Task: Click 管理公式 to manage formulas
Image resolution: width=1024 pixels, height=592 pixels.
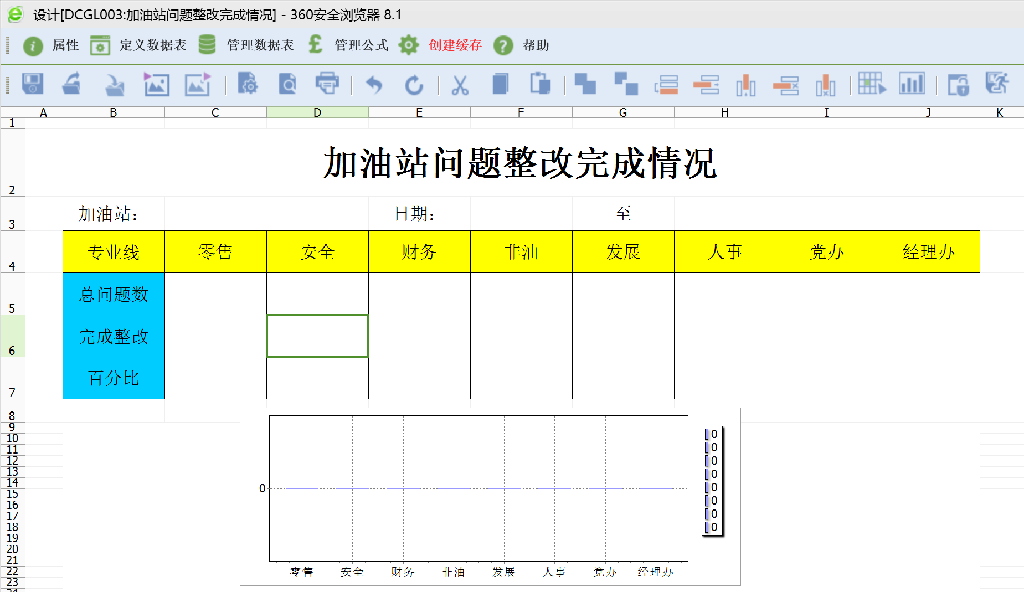Action: click(347, 45)
